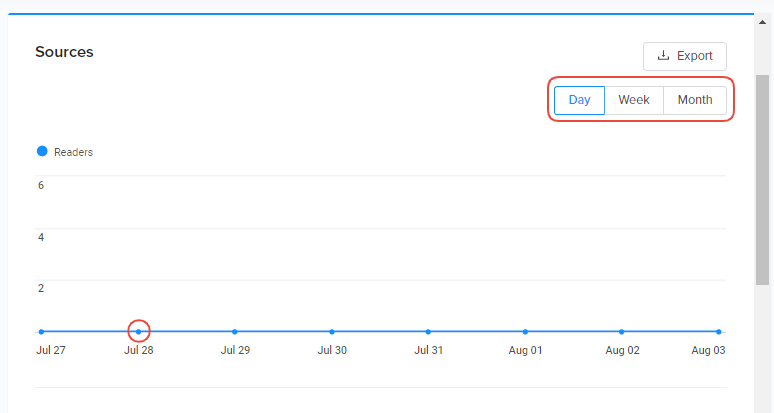This screenshot has width=774, height=413.
Task: Click the Jul 30 axis date label
Action: 332,351
